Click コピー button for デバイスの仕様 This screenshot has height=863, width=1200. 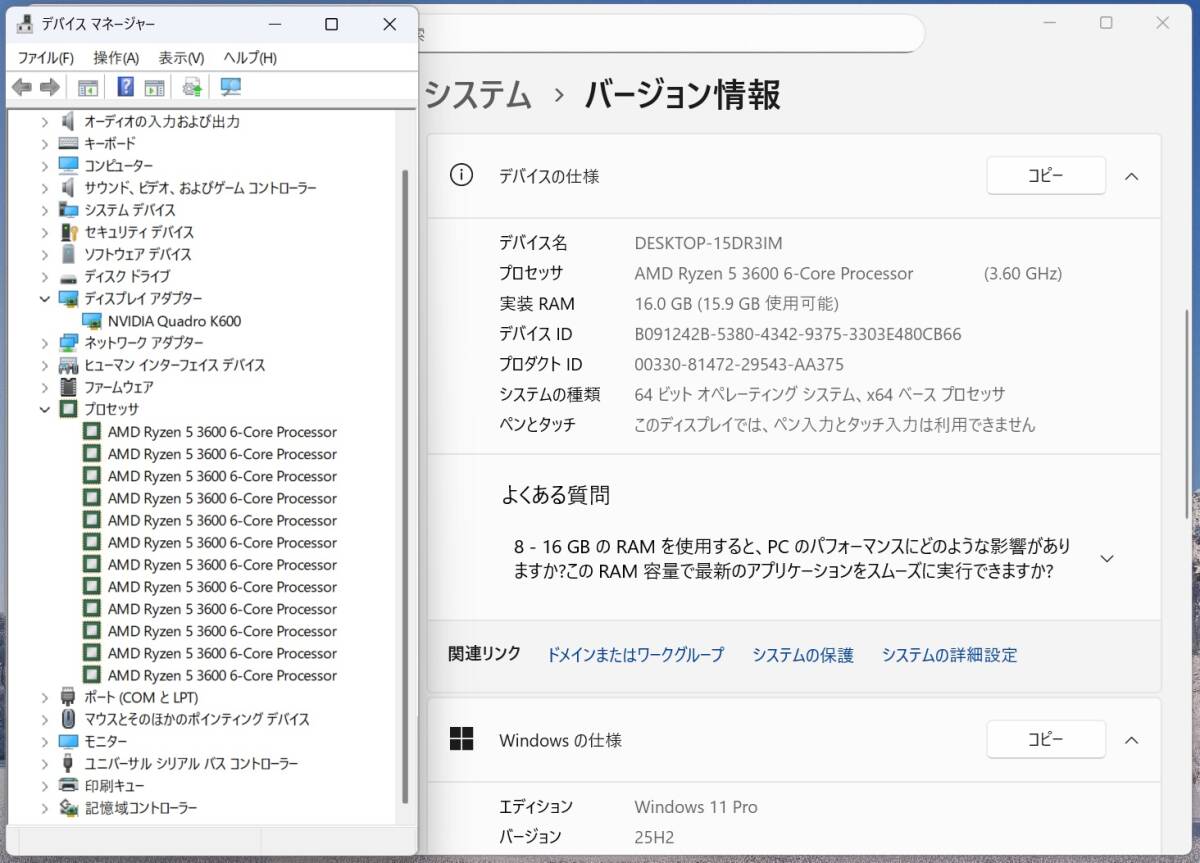(x=1045, y=176)
